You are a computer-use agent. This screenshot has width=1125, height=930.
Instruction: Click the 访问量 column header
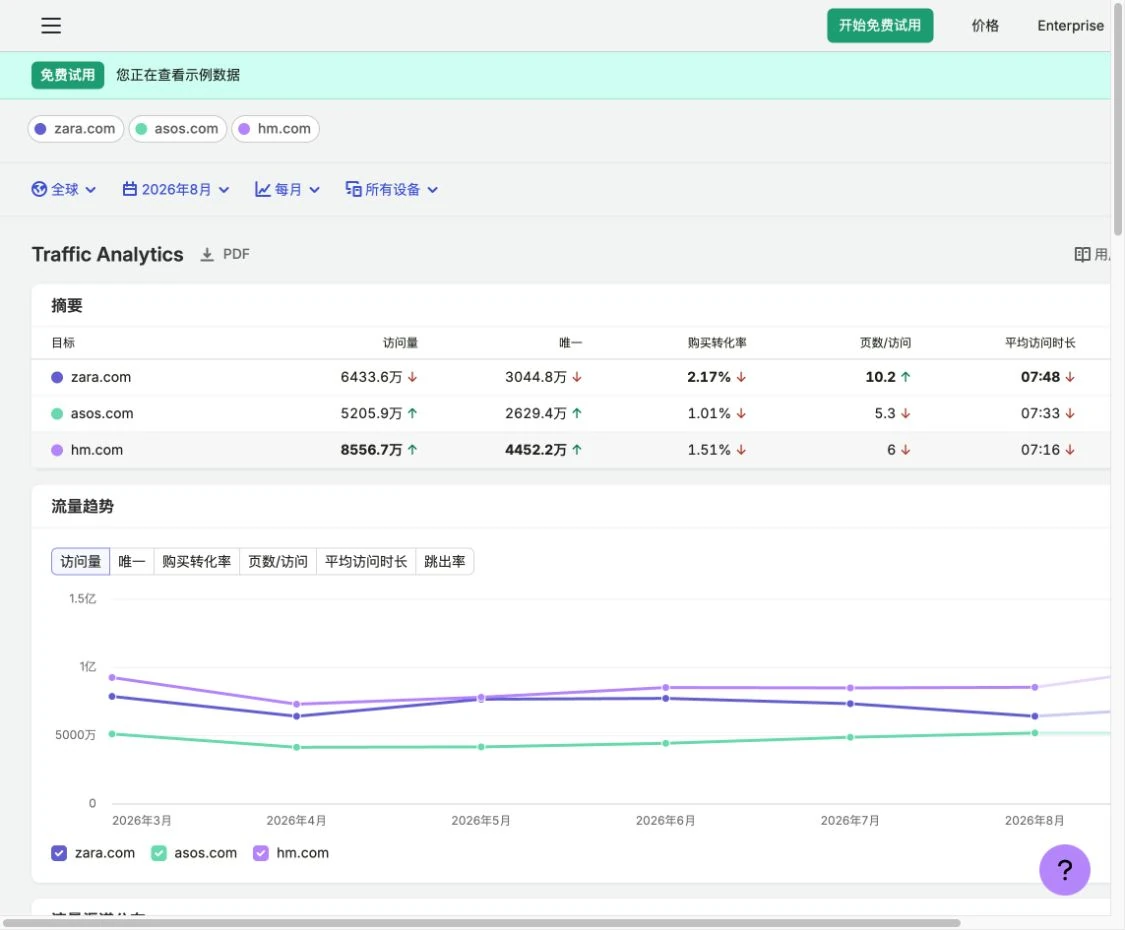(x=400, y=343)
